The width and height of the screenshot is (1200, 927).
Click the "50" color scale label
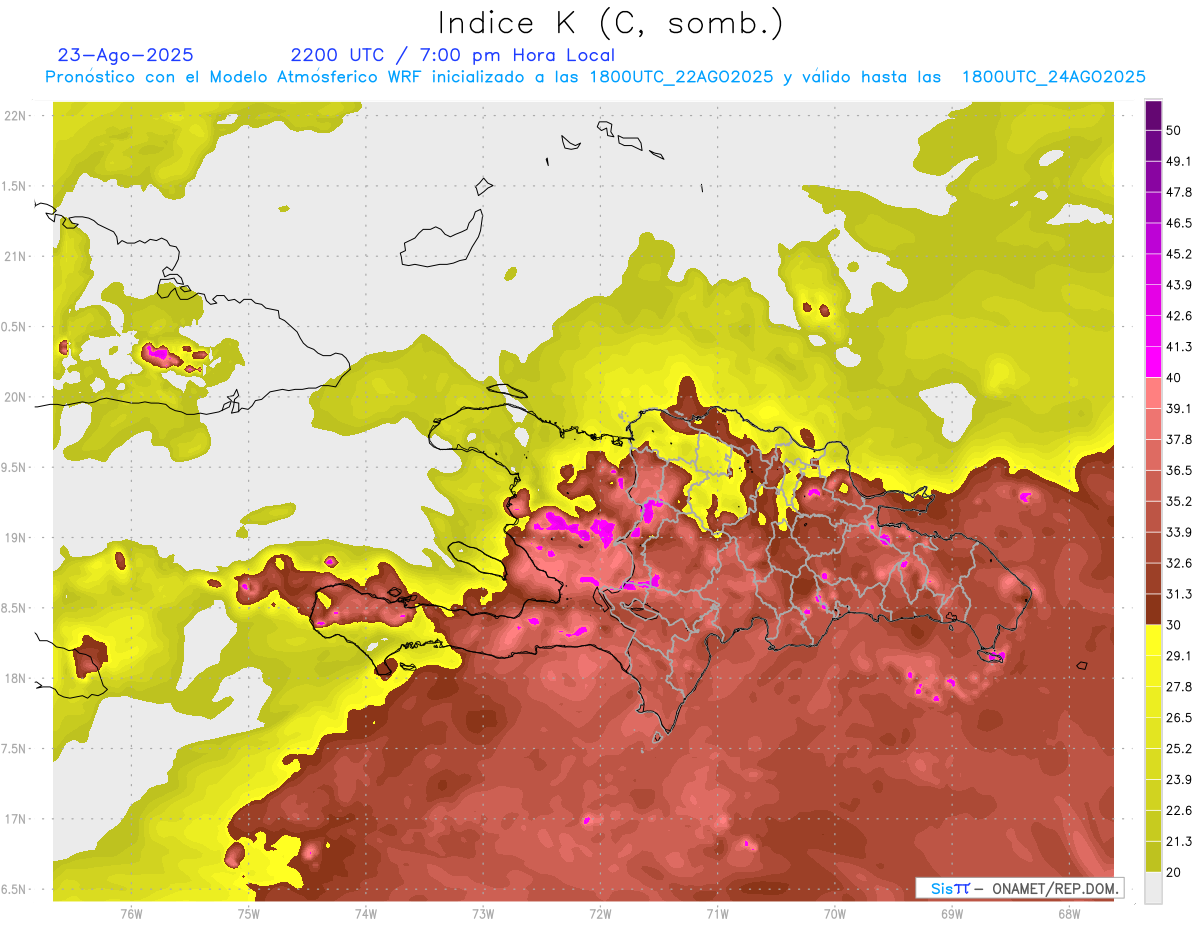(1174, 131)
